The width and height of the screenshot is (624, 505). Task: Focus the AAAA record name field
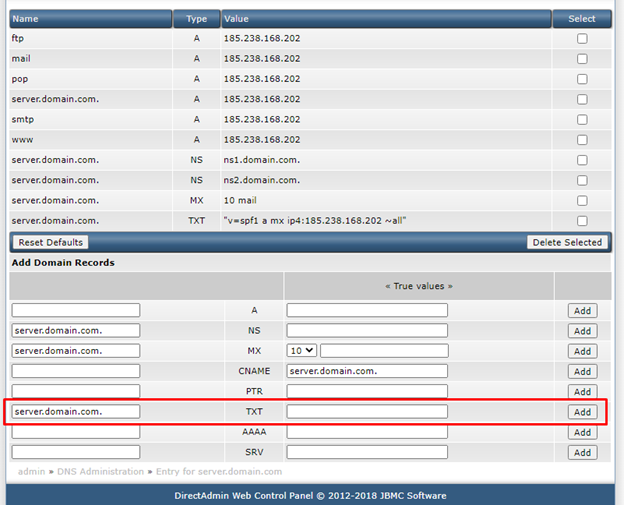76,432
